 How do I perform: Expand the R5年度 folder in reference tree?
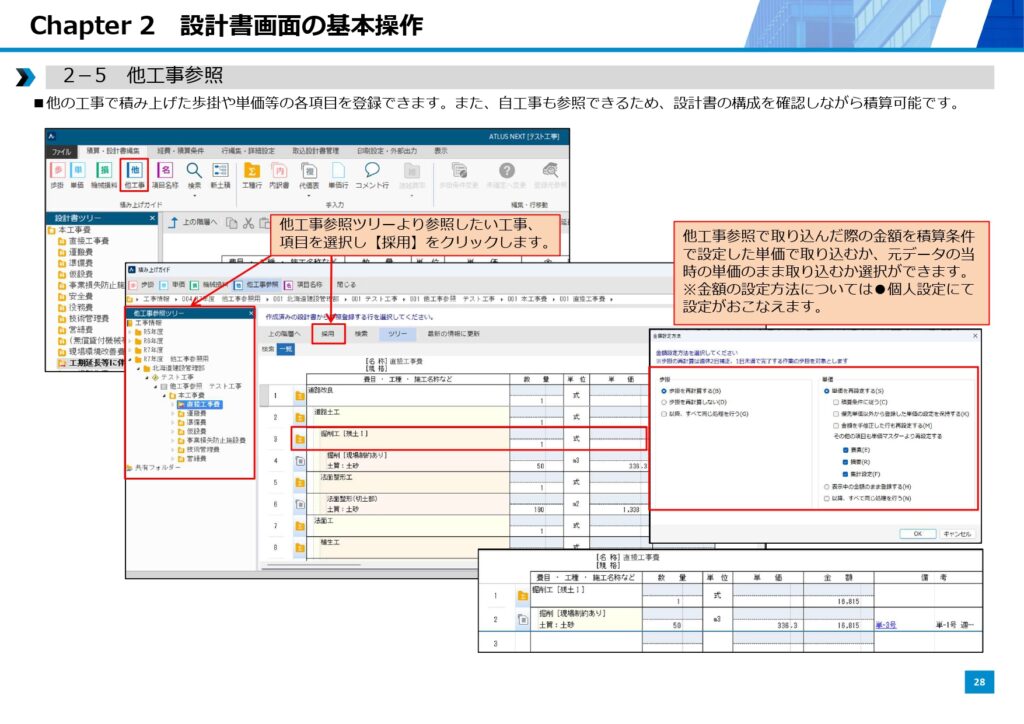131,332
